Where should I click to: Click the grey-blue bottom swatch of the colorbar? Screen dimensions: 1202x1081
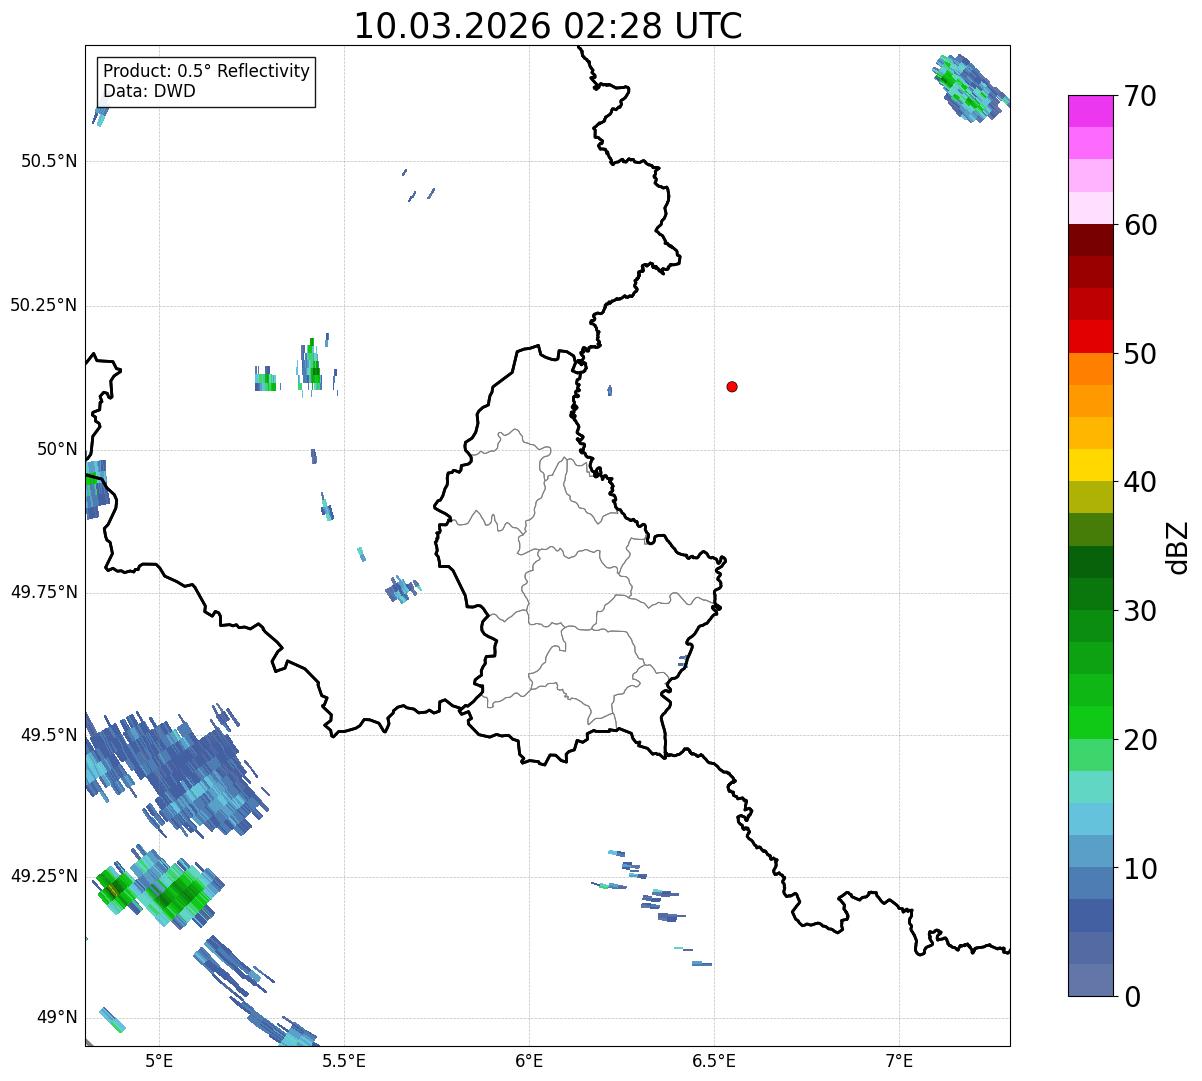tap(1091, 980)
